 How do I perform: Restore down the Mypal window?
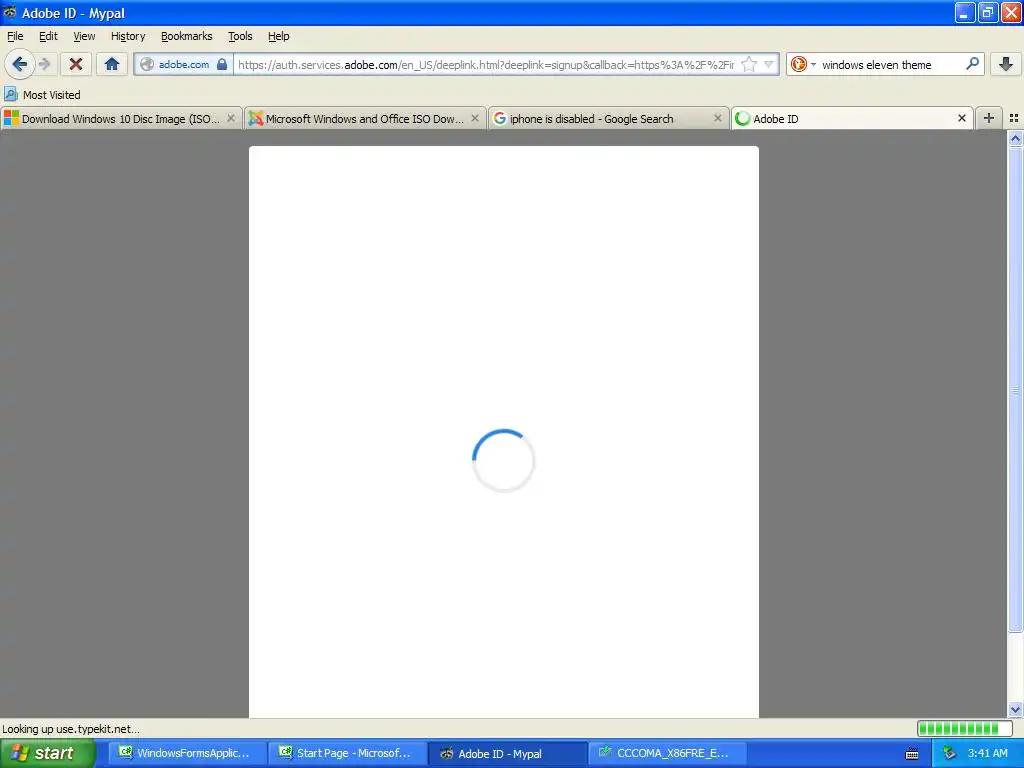pos(988,12)
